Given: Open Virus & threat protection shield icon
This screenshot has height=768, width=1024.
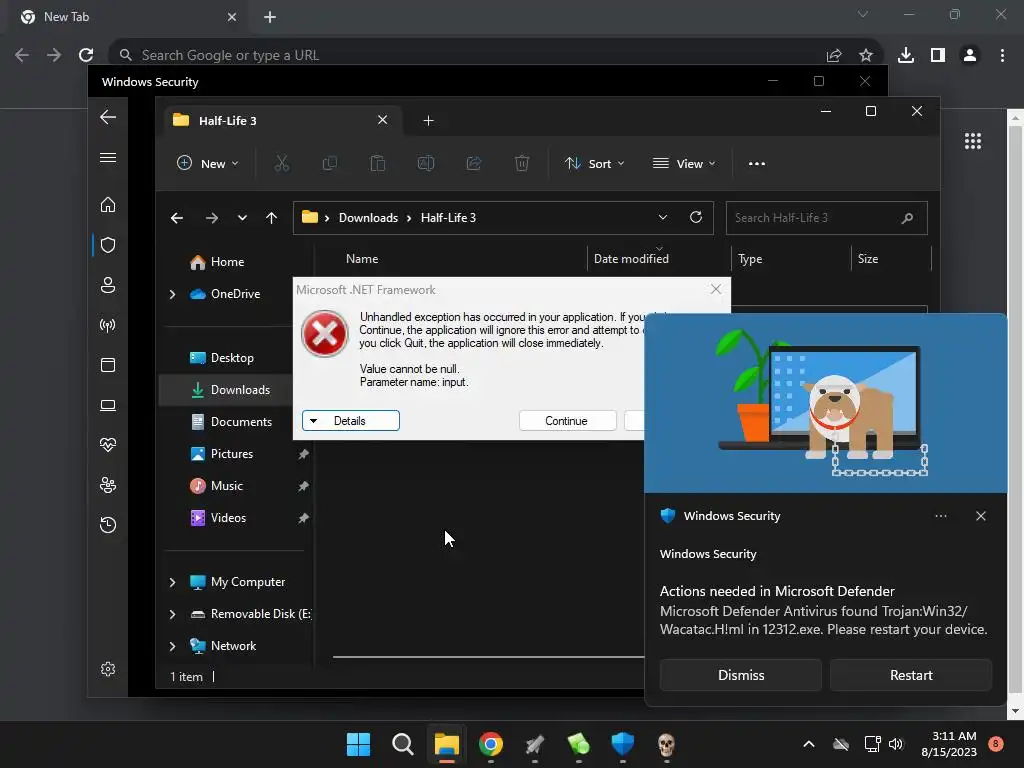Looking at the screenshot, I should [x=108, y=245].
